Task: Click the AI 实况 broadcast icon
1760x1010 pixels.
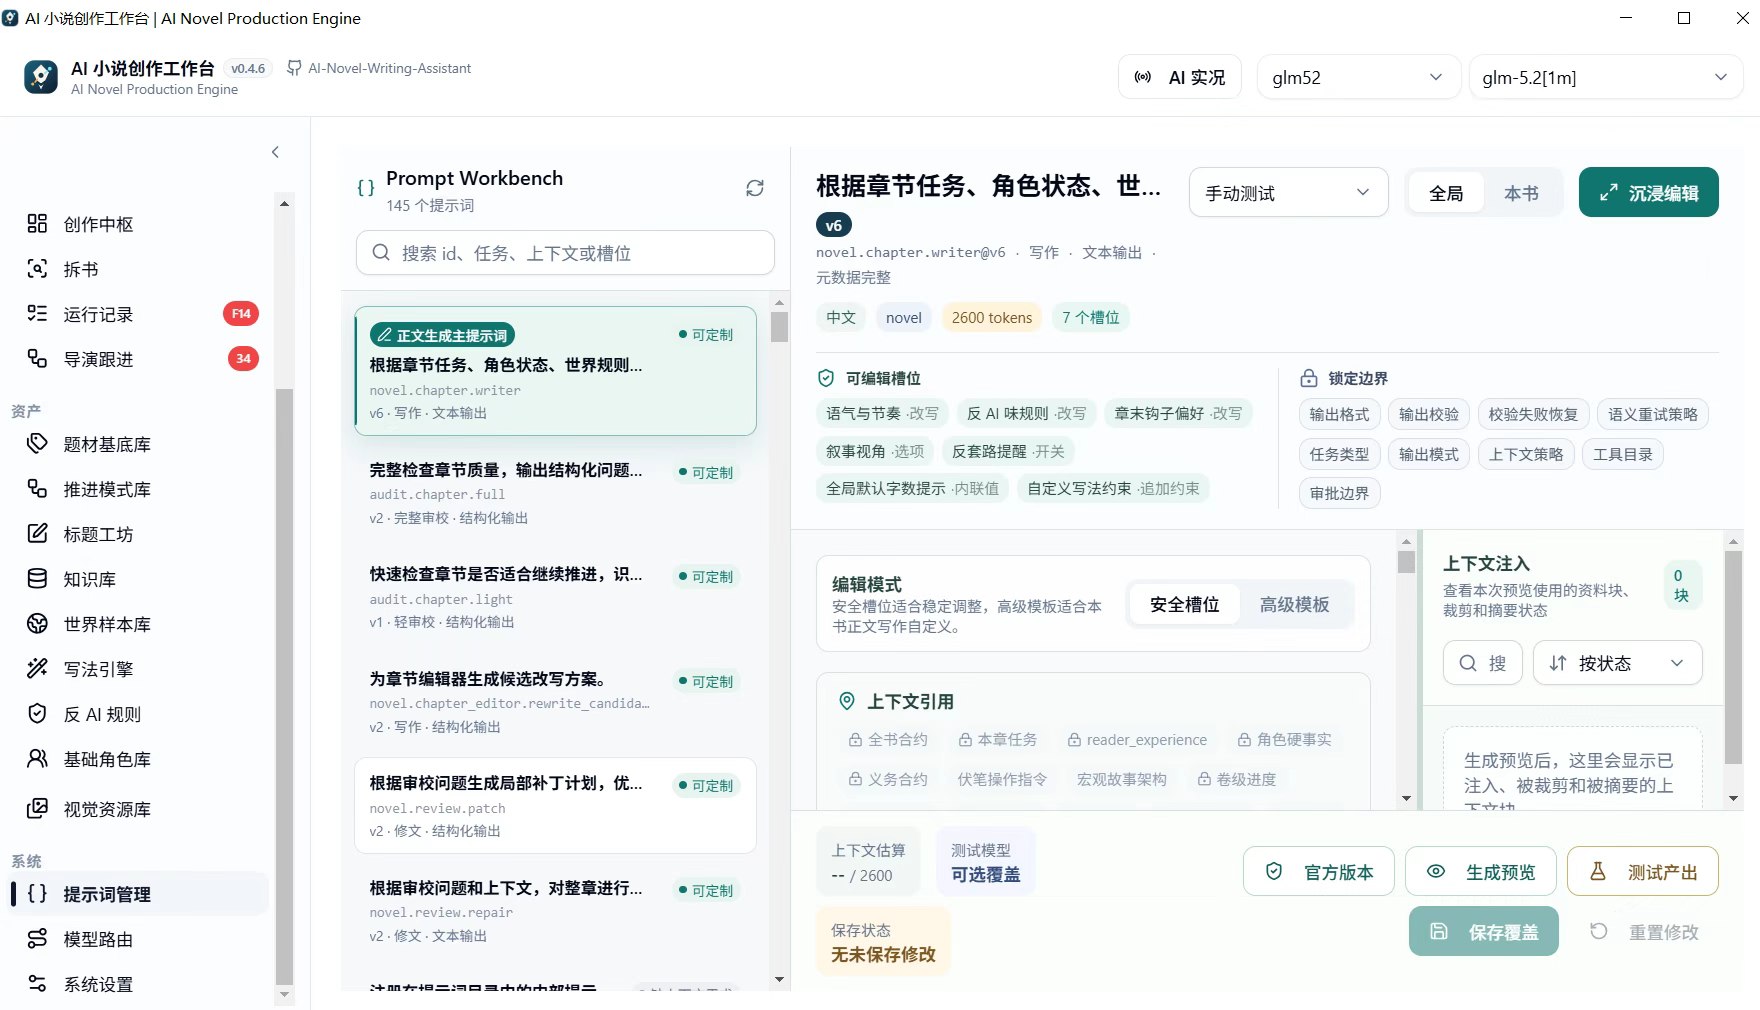Action: [x=1143, y=77]
